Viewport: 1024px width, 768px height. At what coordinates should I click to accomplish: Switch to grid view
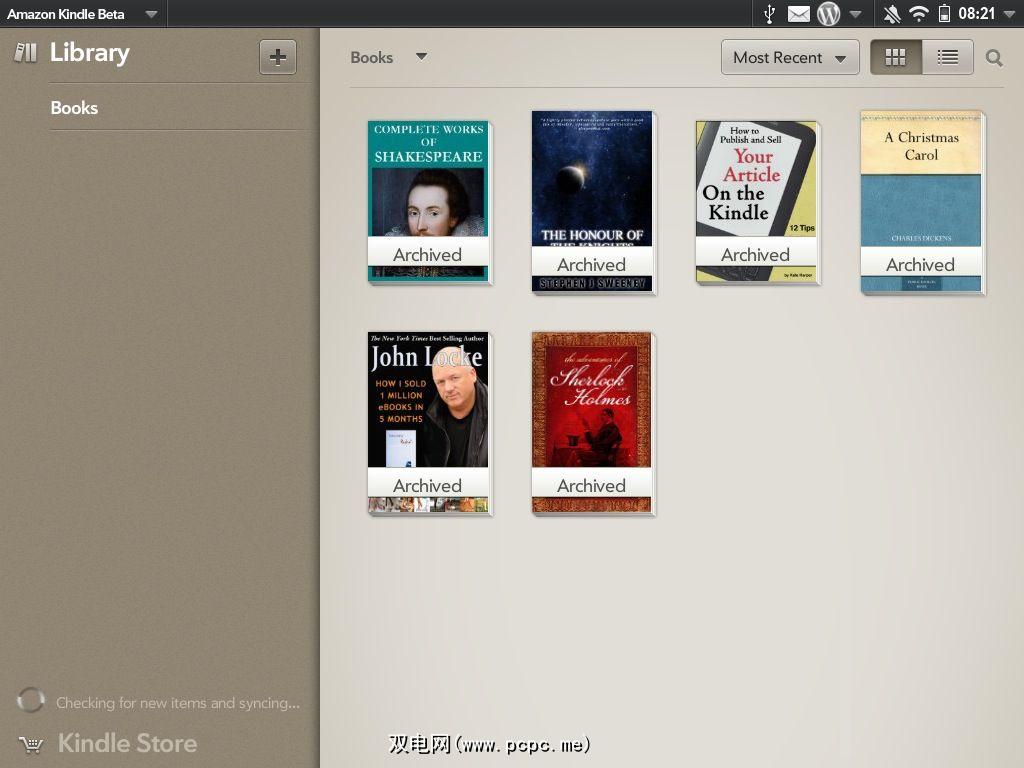pos(895,57)
